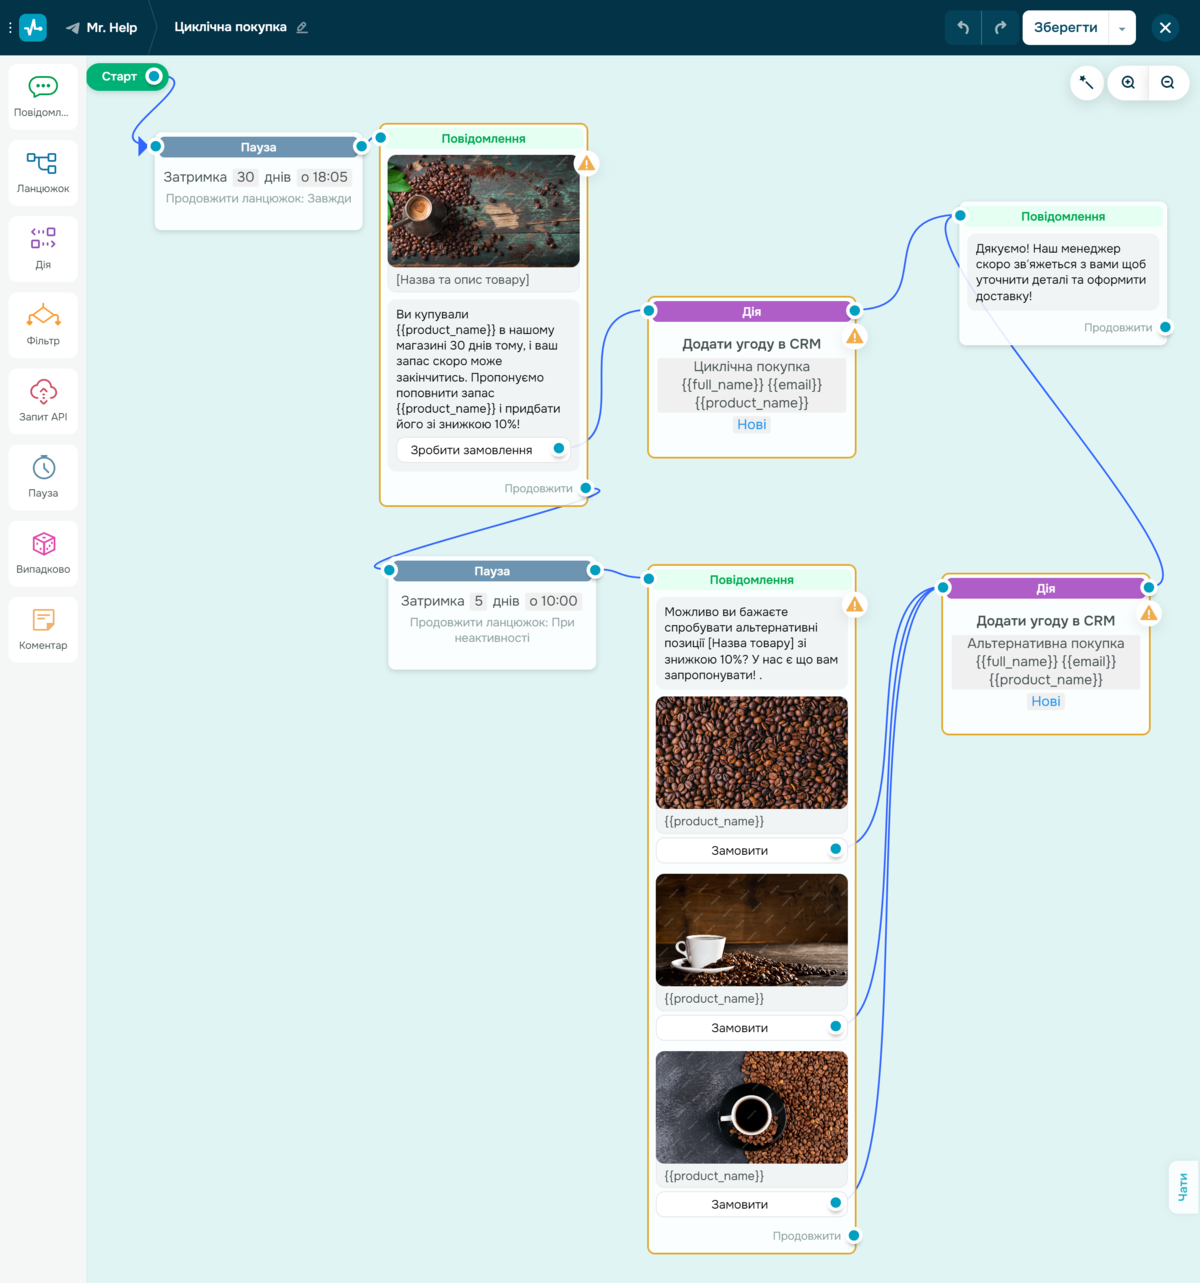The width and height of the screenshot is (1200, 1283).
Task: Click the Зберегти save button
Action: point(1065,28)
